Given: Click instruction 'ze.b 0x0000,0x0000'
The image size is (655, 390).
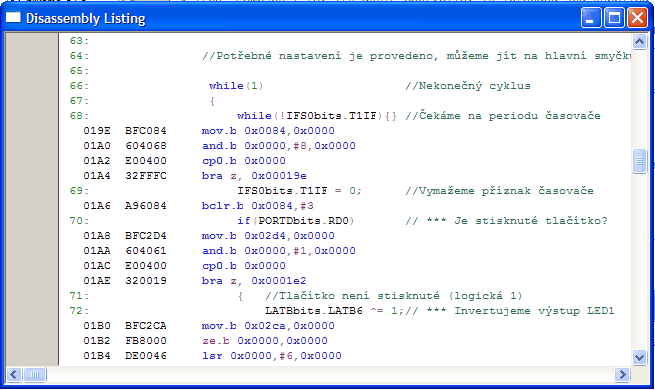Looking at the screenshot, I should click(x=265, y=341).
